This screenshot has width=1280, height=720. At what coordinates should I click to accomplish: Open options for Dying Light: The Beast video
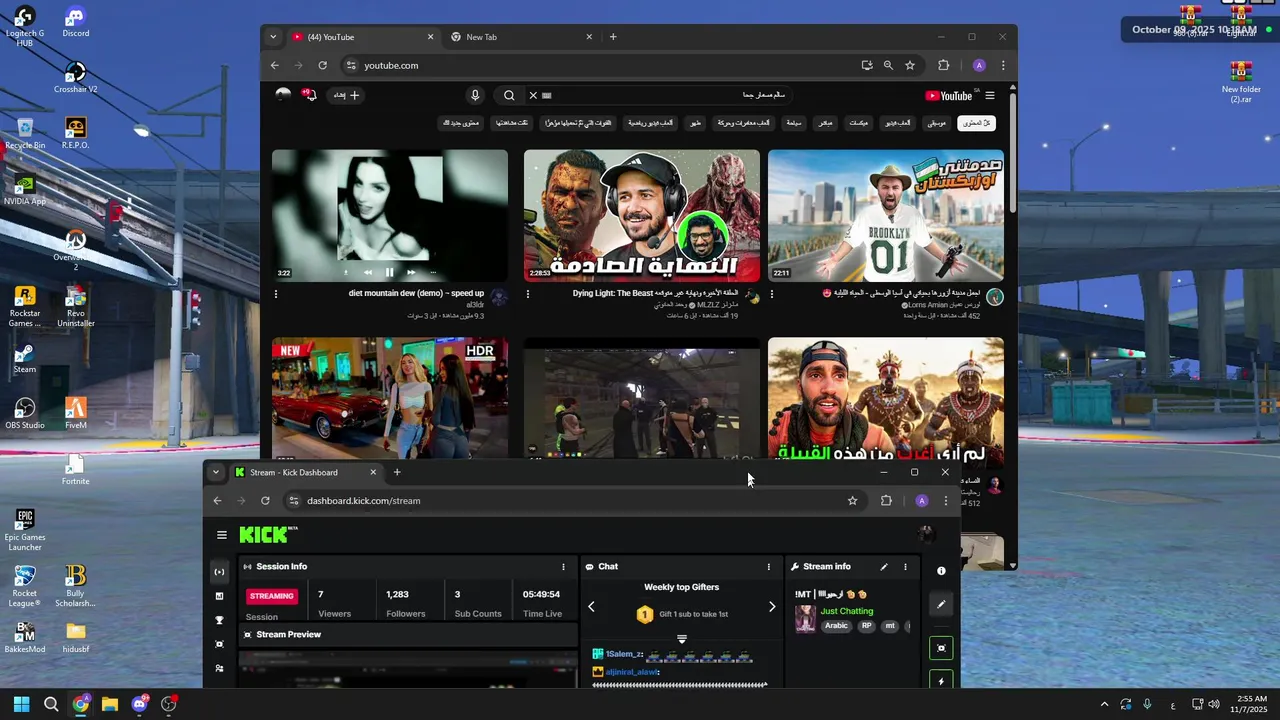[528, 294]
